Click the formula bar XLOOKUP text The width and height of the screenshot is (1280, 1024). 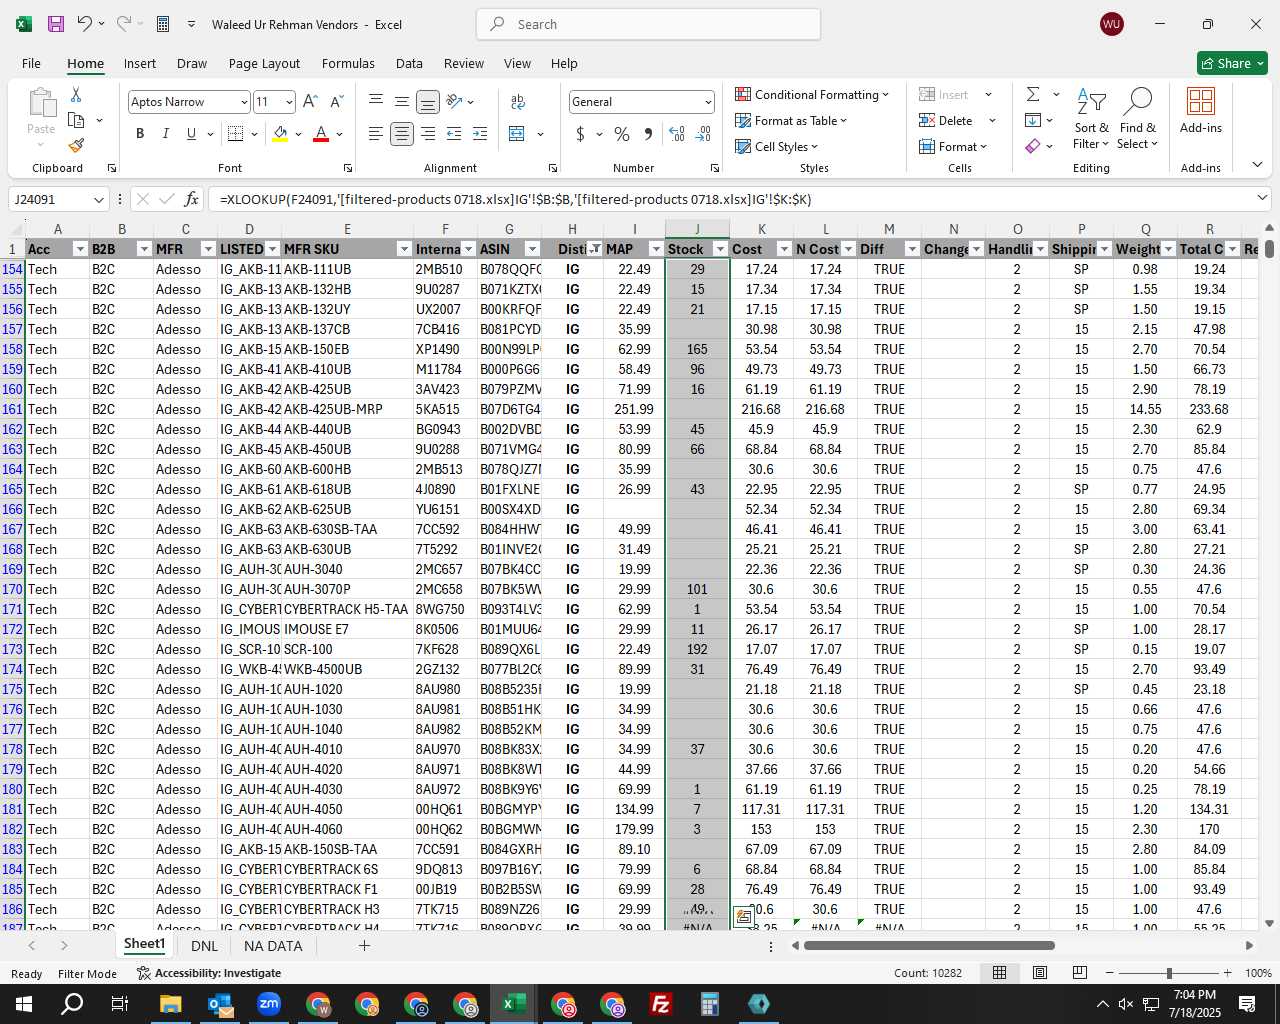tap(515, 200)
